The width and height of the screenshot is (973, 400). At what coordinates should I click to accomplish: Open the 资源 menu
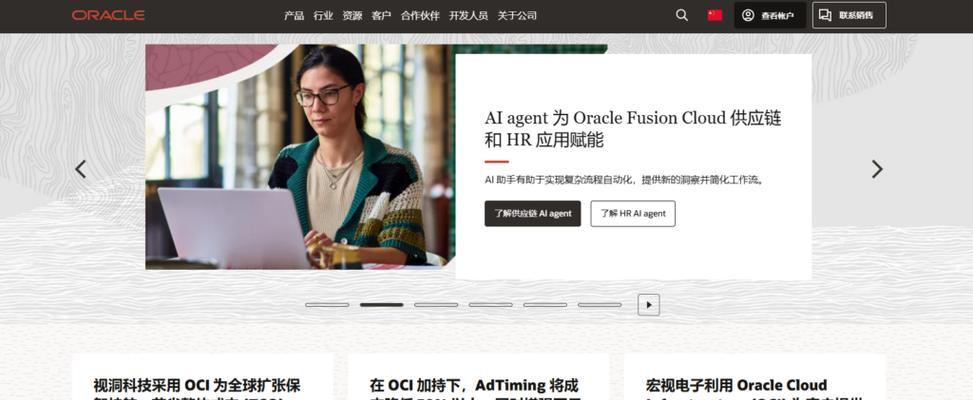(352, 16)
